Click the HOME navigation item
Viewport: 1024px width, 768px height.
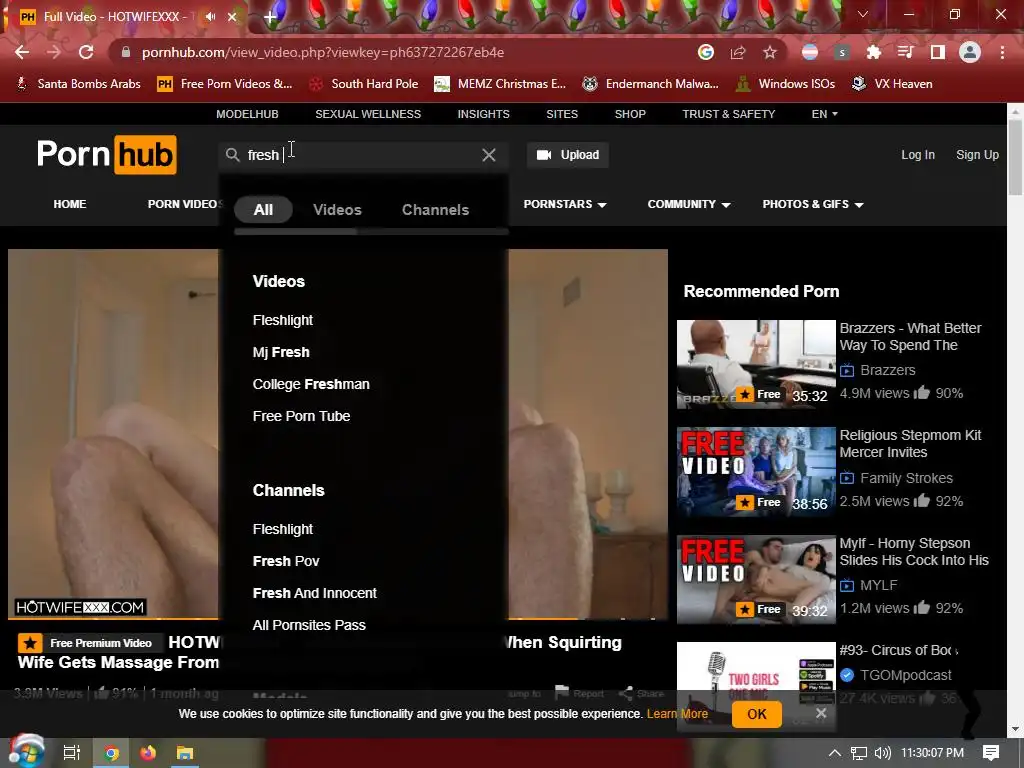(70, 204)
